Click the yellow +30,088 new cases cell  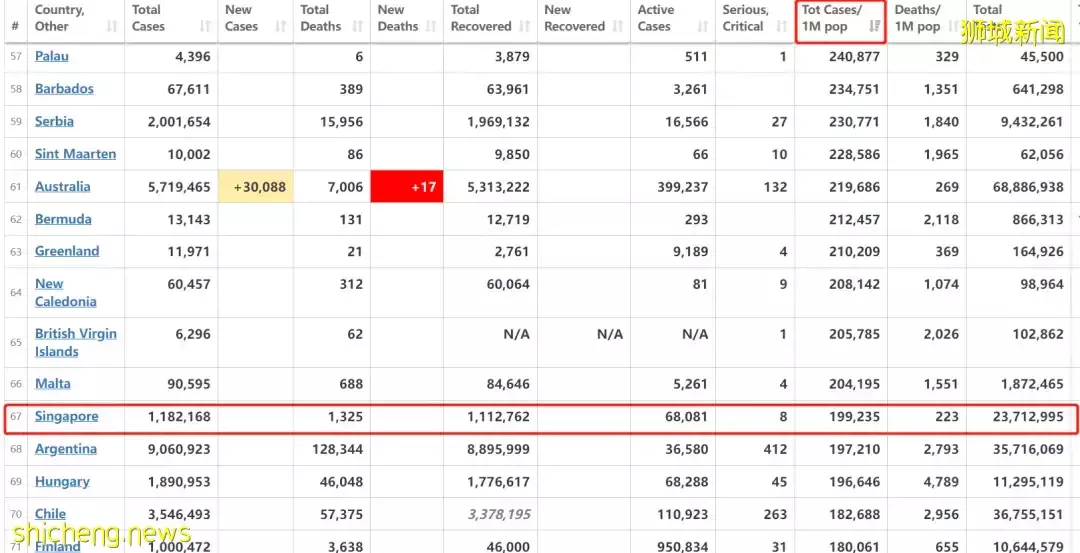point(256,187)
